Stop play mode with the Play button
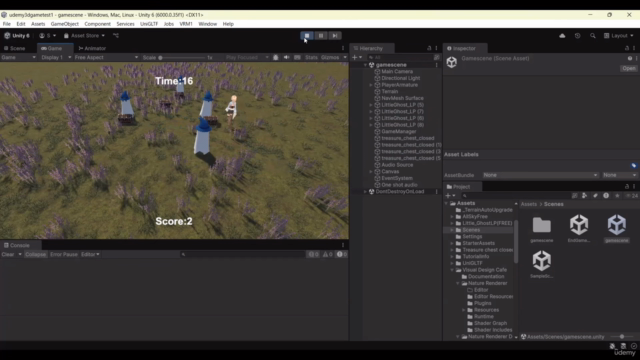This screenshot has height=360, width=640. (x=307, y=36)
